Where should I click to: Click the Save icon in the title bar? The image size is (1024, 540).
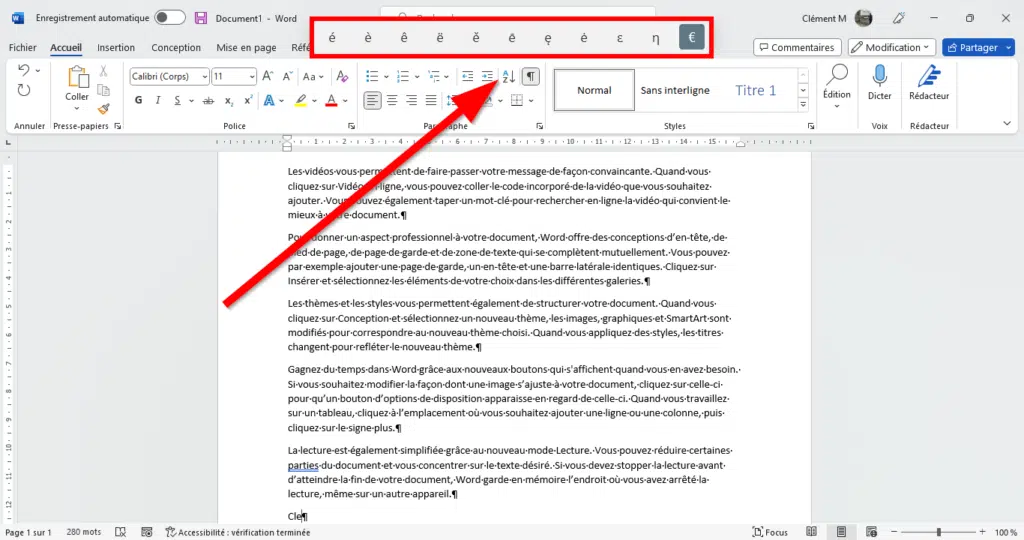point(200,18)
